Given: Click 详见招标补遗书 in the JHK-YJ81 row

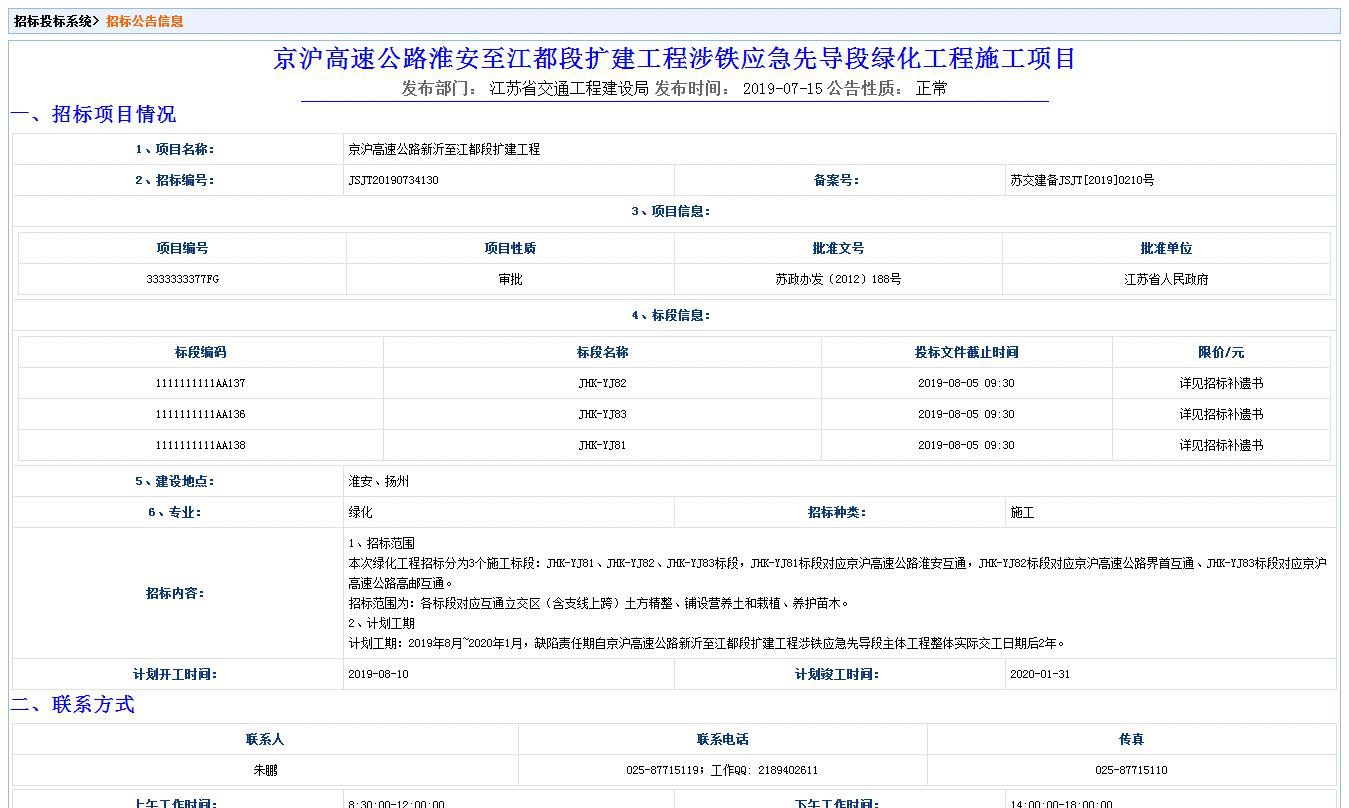Looking at the screenshot, I should coord(1221,445).
